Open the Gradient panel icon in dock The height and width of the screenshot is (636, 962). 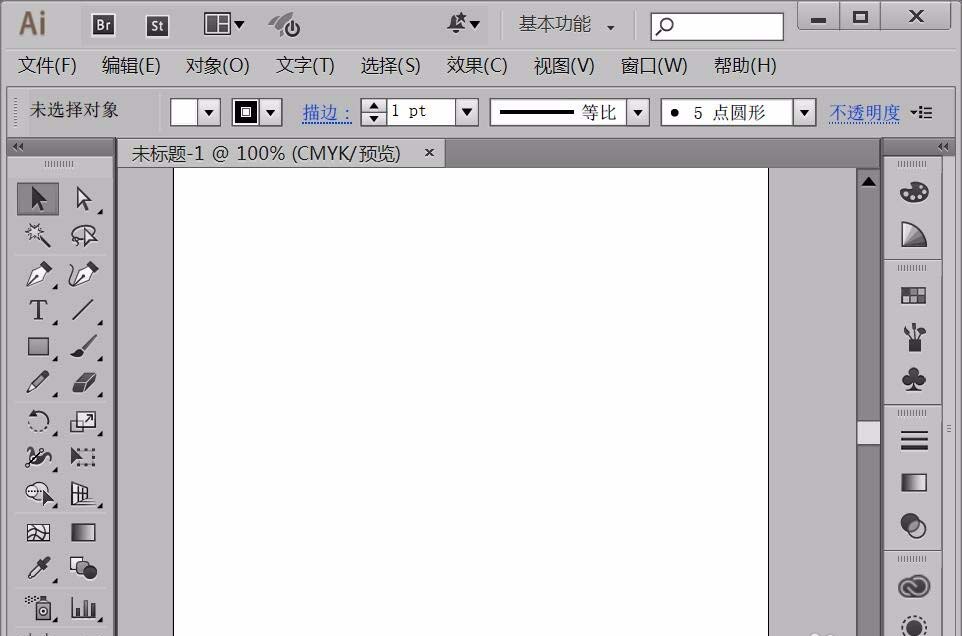coord(914,483)
